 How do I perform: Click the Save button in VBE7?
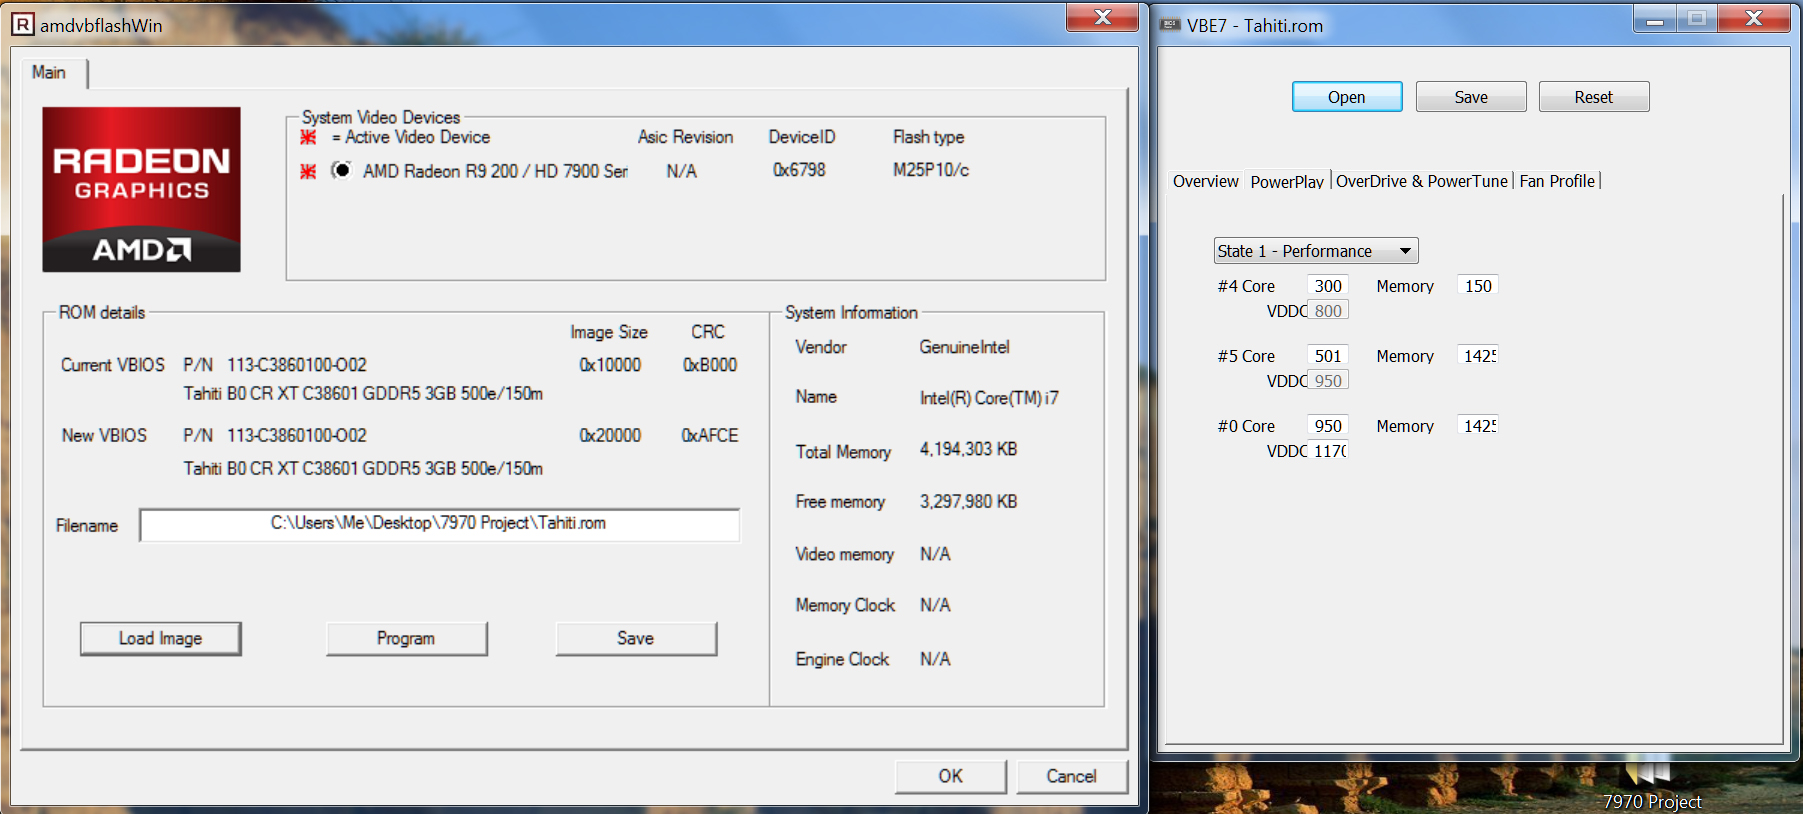click(1470, 97)
